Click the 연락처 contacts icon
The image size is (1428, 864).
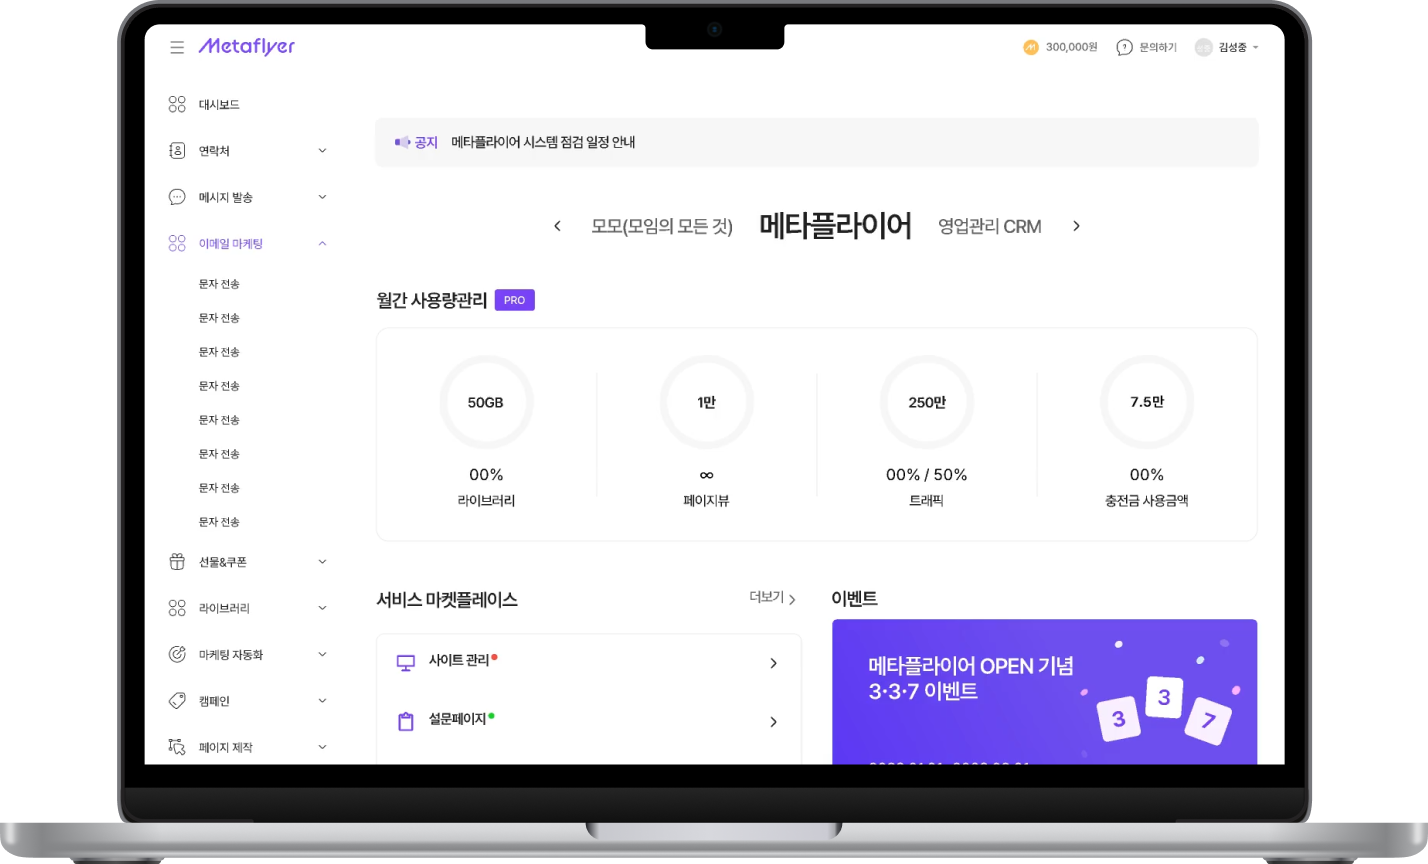click(177, 150)
